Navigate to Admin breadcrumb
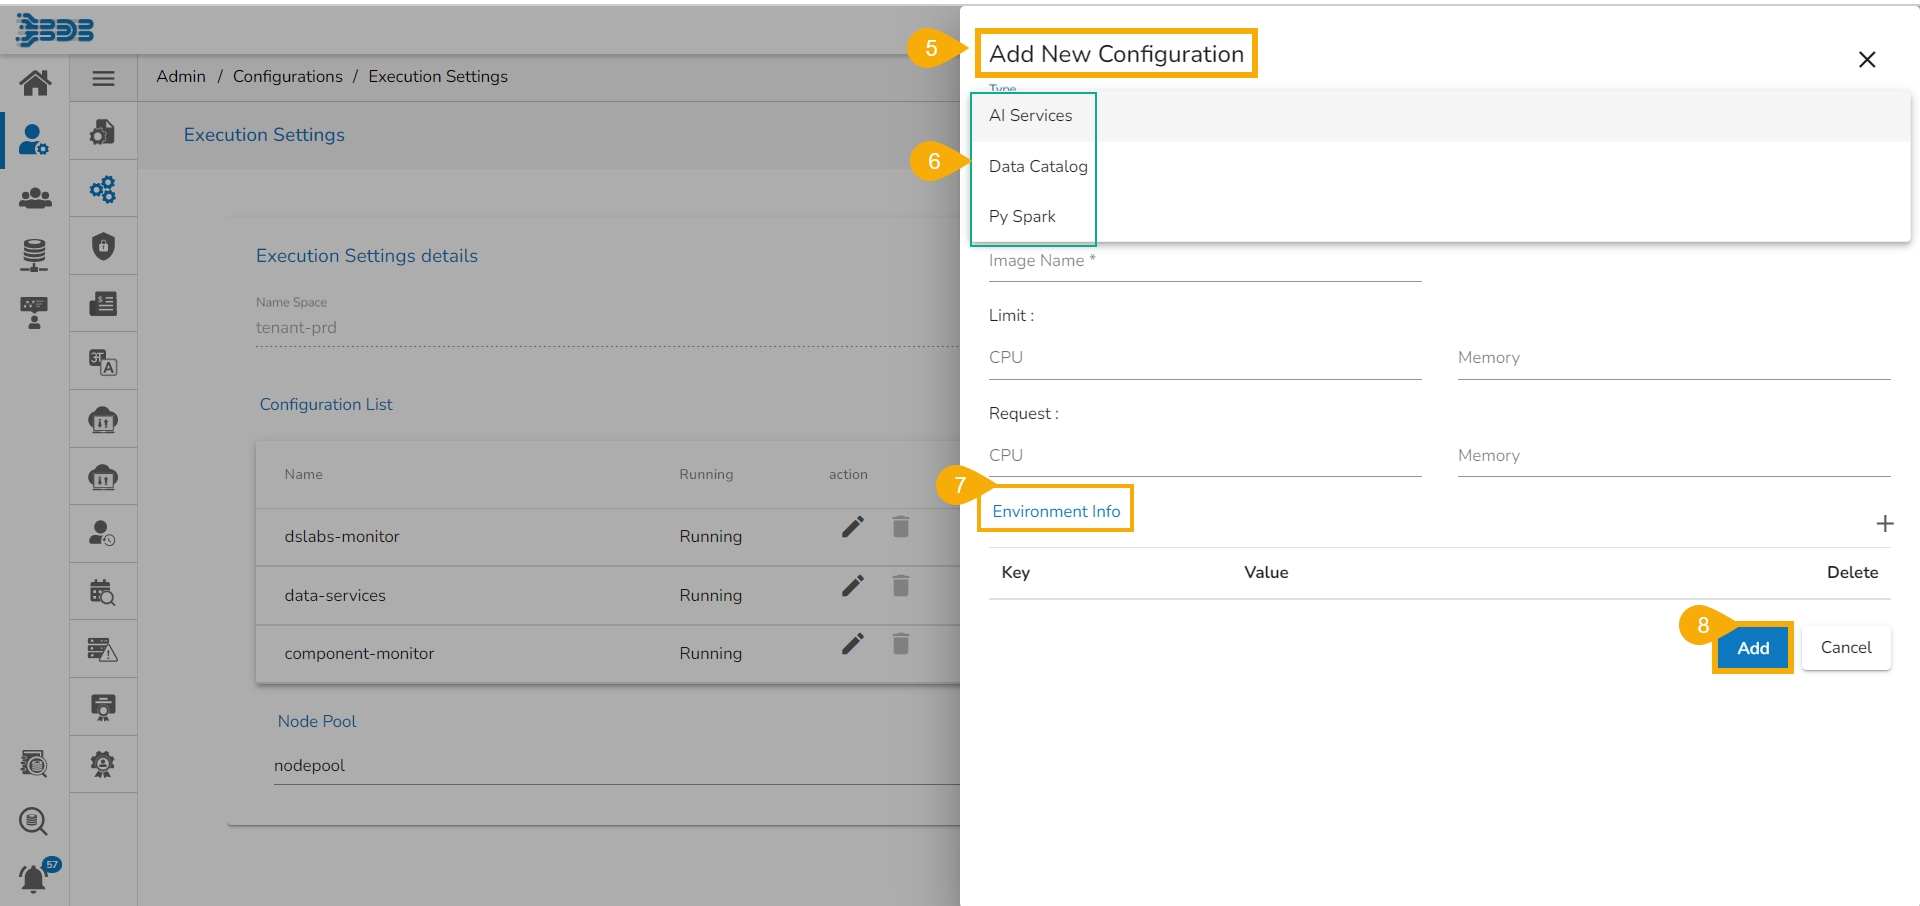Viewport: 1920px width, 906px height. (x=181, y=77)
